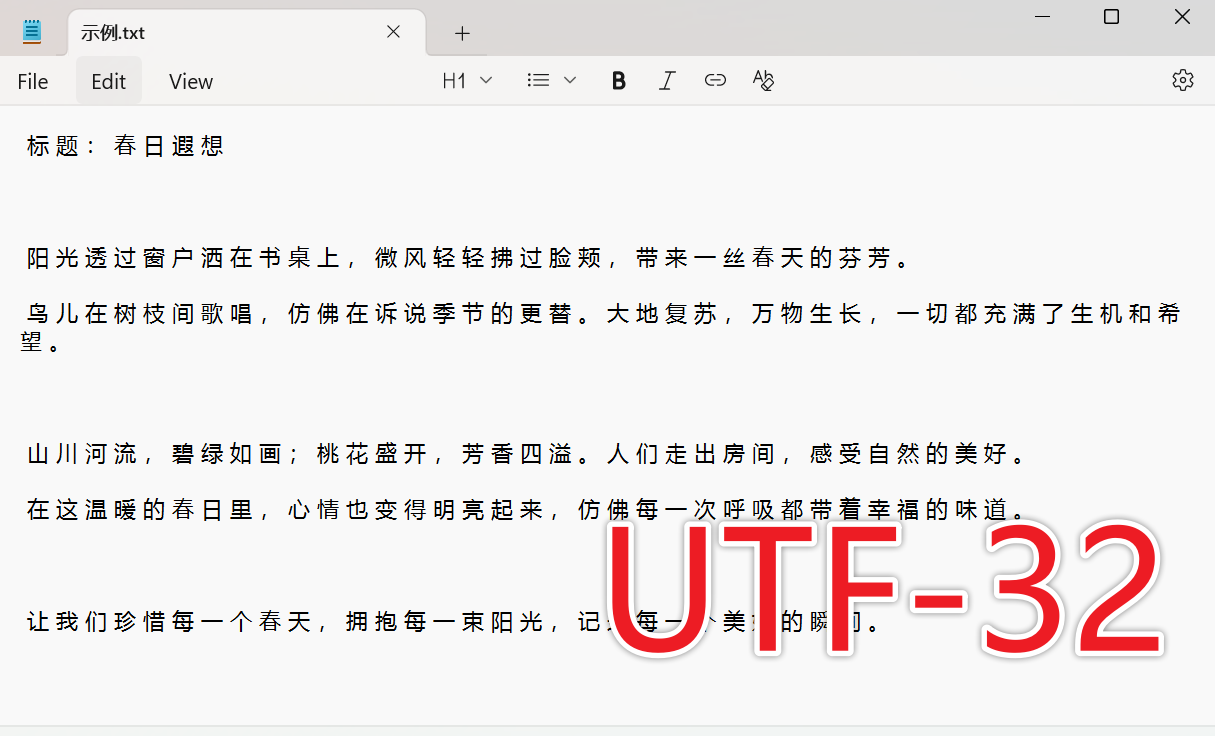Click the Notepad app icon

(30, 30)
